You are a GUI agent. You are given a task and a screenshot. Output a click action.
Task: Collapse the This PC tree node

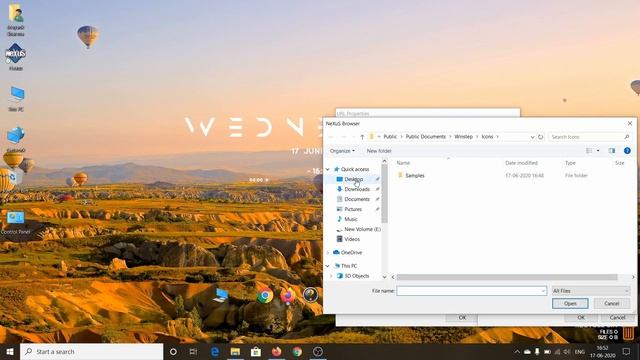tap(327, 266)
